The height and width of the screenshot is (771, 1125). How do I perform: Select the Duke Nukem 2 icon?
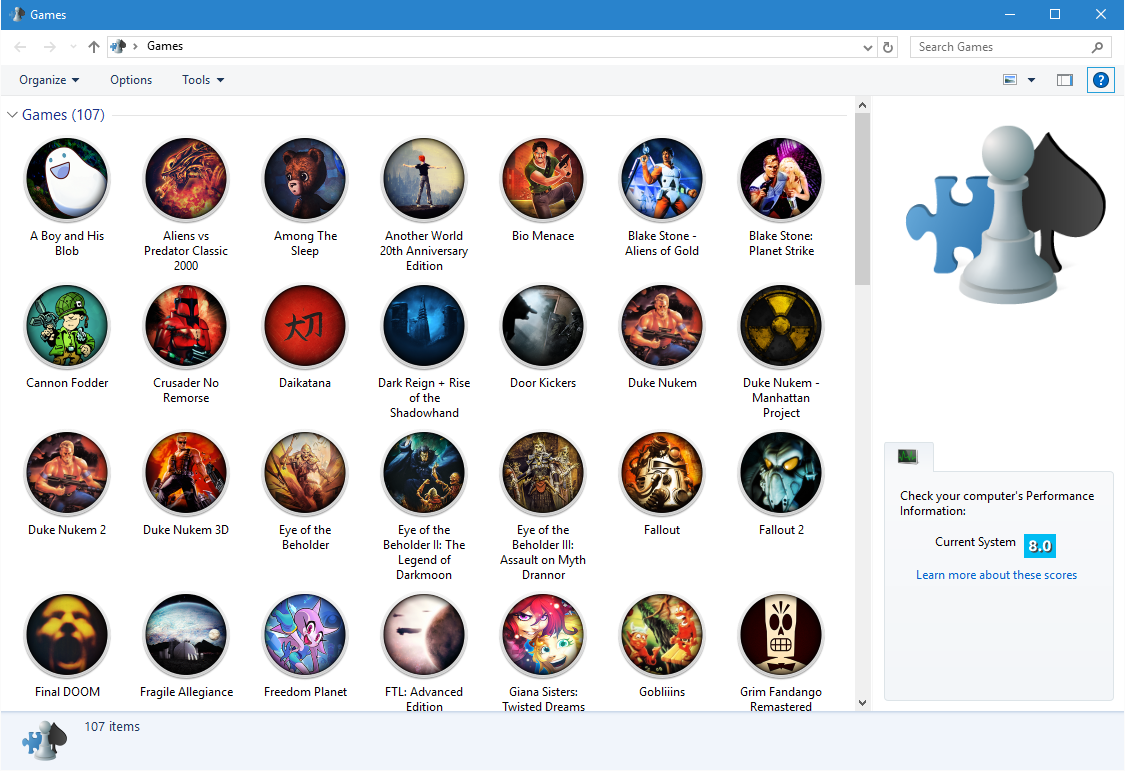coord(67,473)
